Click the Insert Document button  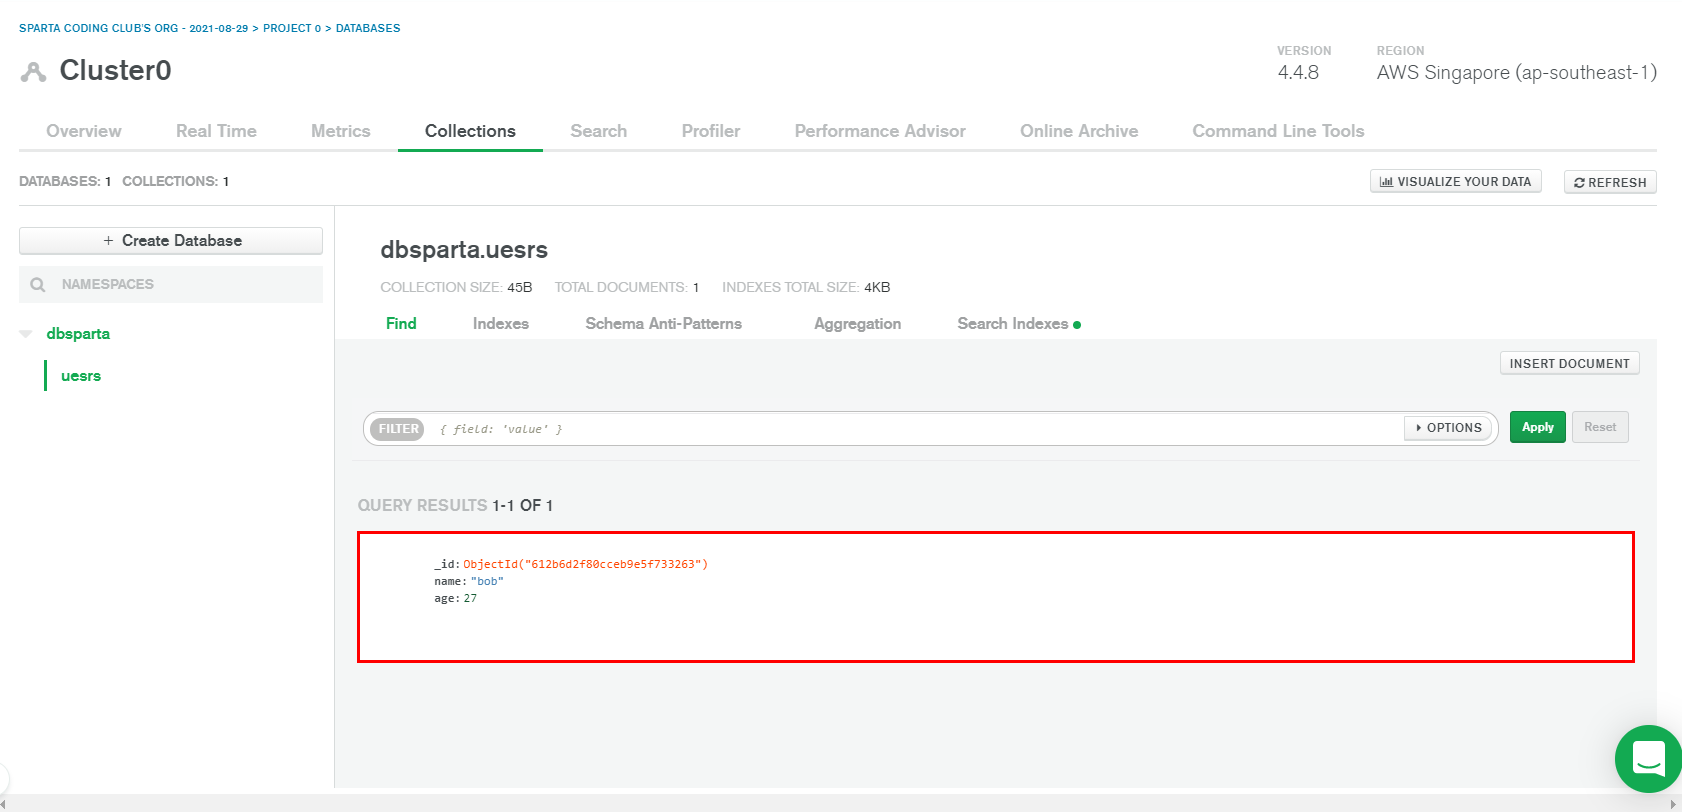click(x=1569, y=363)
